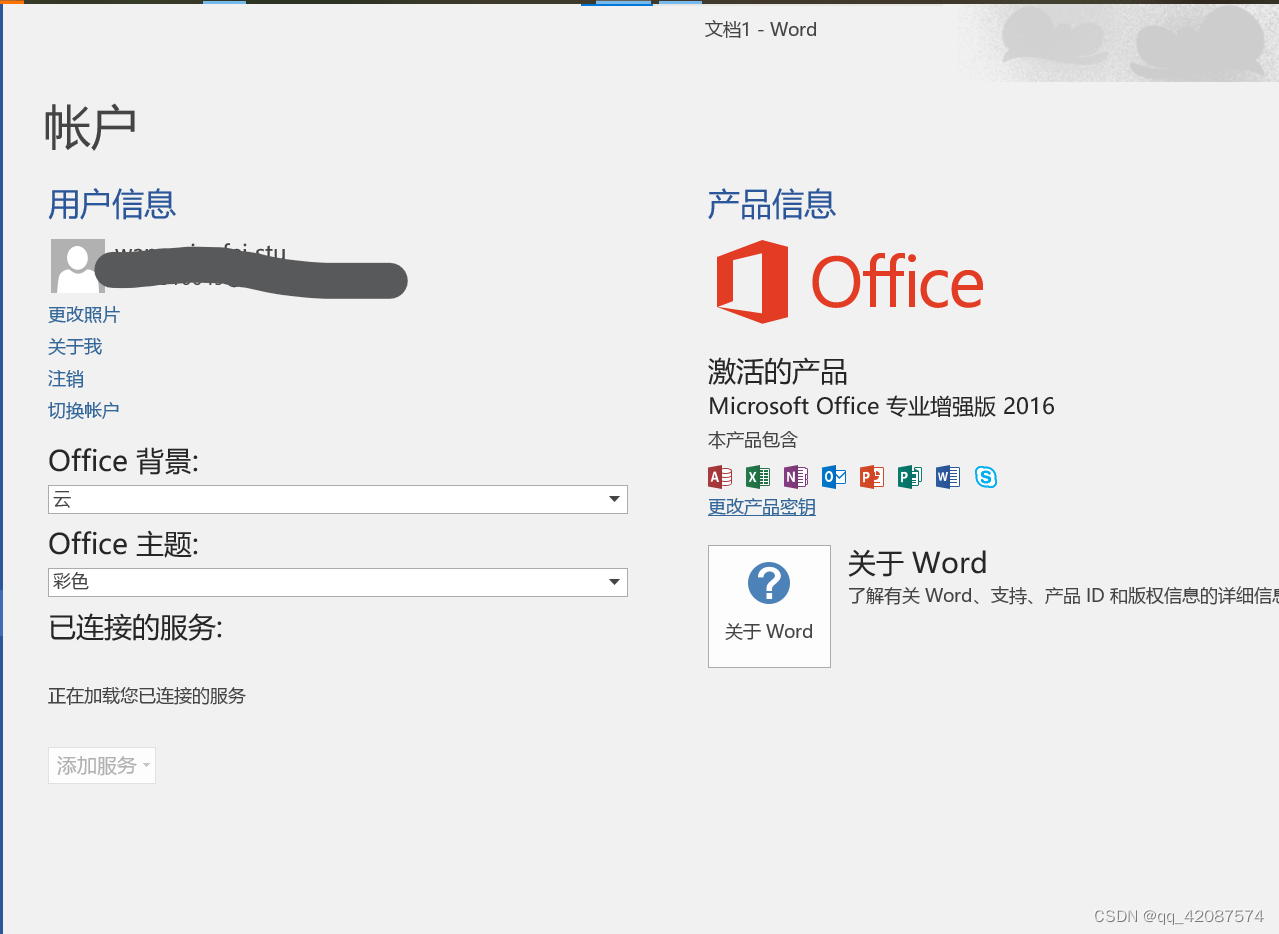Open the 关于 Word button
Screen dimensions: 1279x934
coord(769,606)
